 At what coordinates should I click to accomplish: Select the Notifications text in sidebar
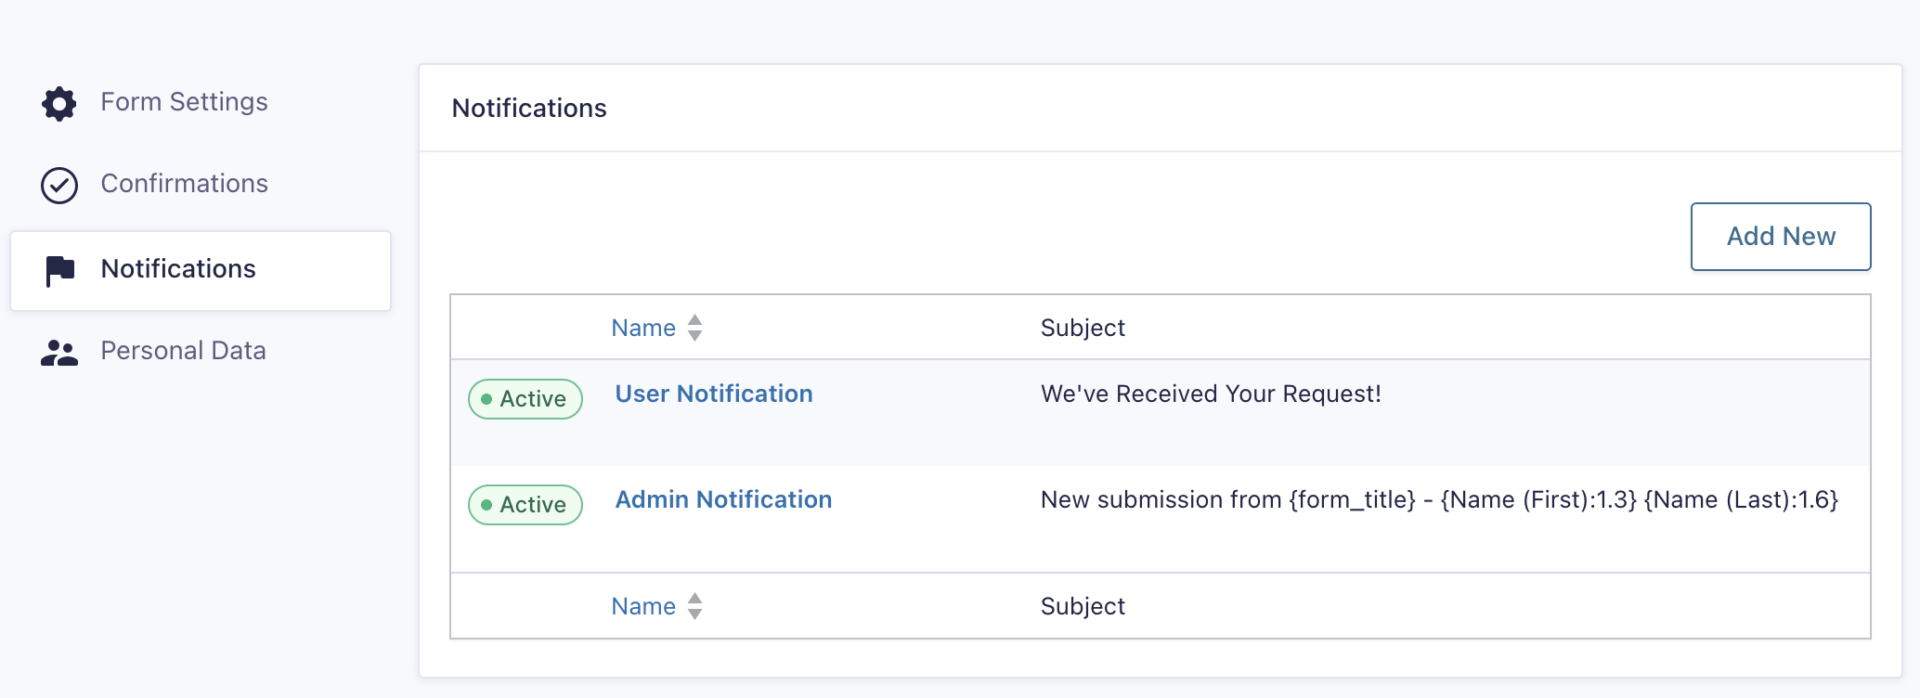coord(178,269)
